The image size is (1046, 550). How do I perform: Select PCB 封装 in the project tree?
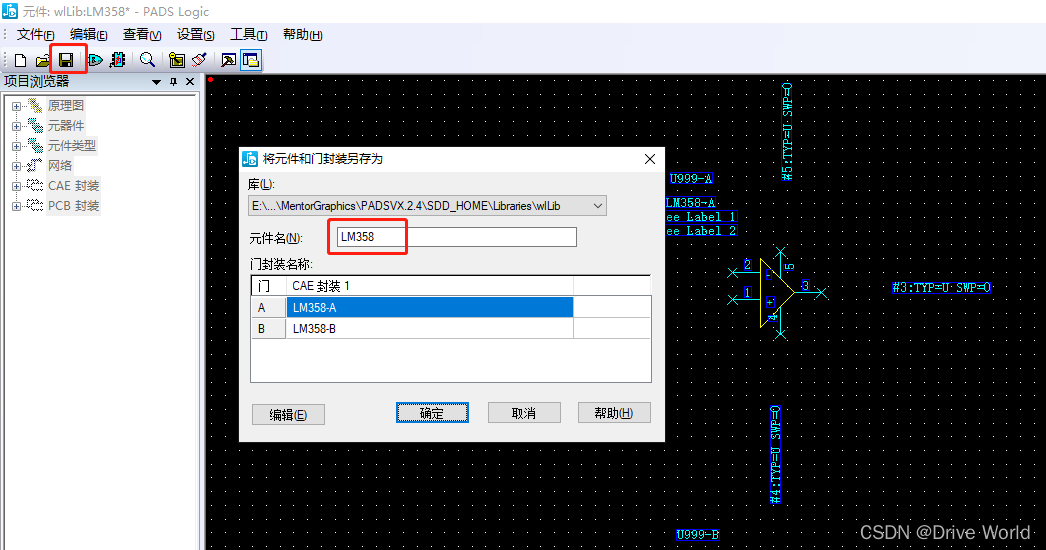(x=73, y=206)
